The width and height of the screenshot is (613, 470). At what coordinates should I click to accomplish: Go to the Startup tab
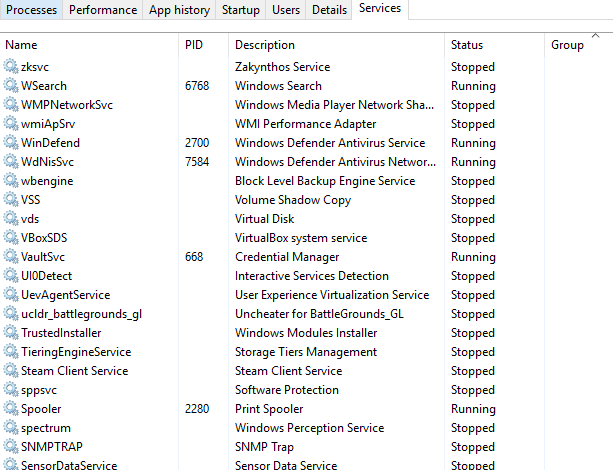[241, 10]
